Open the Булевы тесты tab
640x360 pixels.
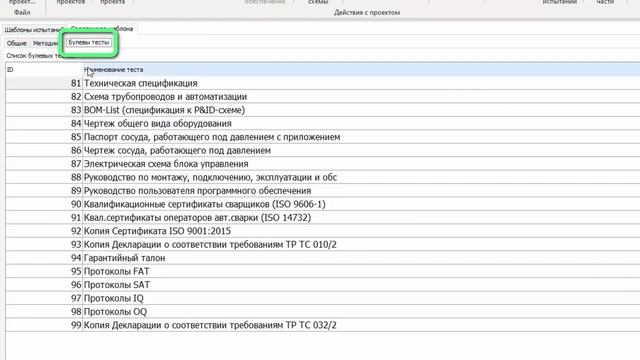pyautogui.click(x=89, y=42)
